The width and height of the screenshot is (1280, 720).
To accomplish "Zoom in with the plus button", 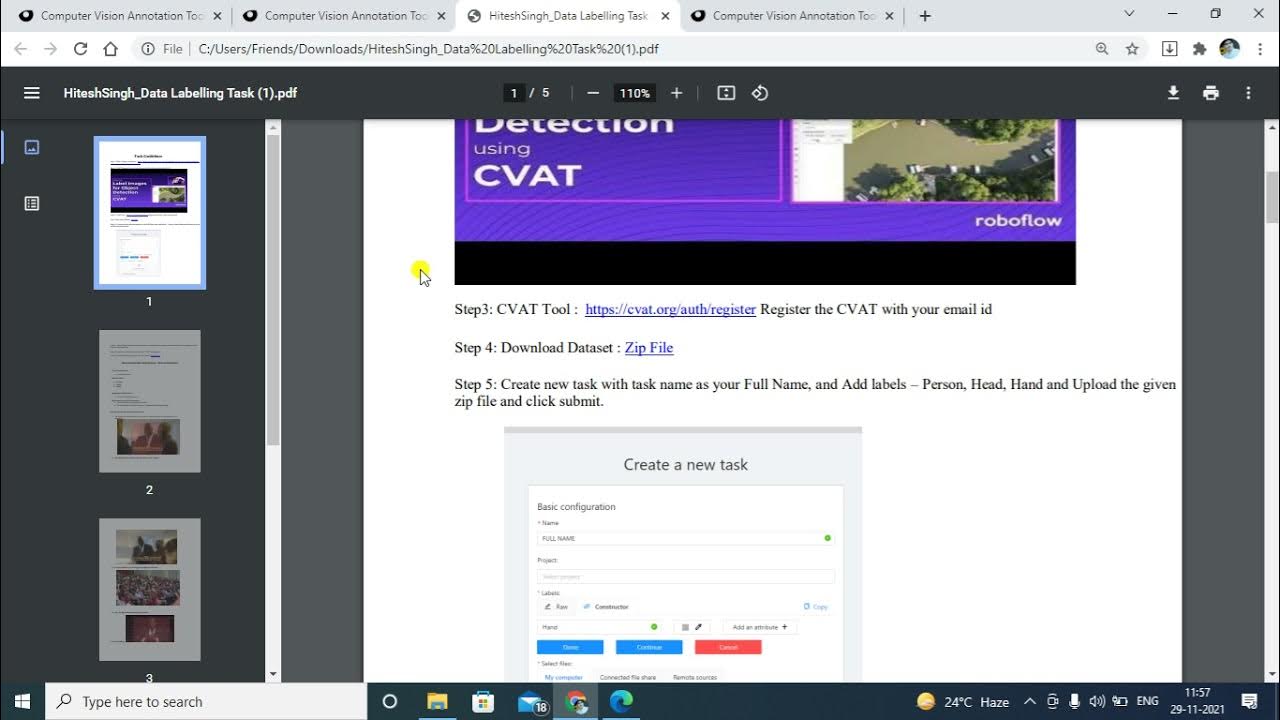I will (x=676, y=93).
